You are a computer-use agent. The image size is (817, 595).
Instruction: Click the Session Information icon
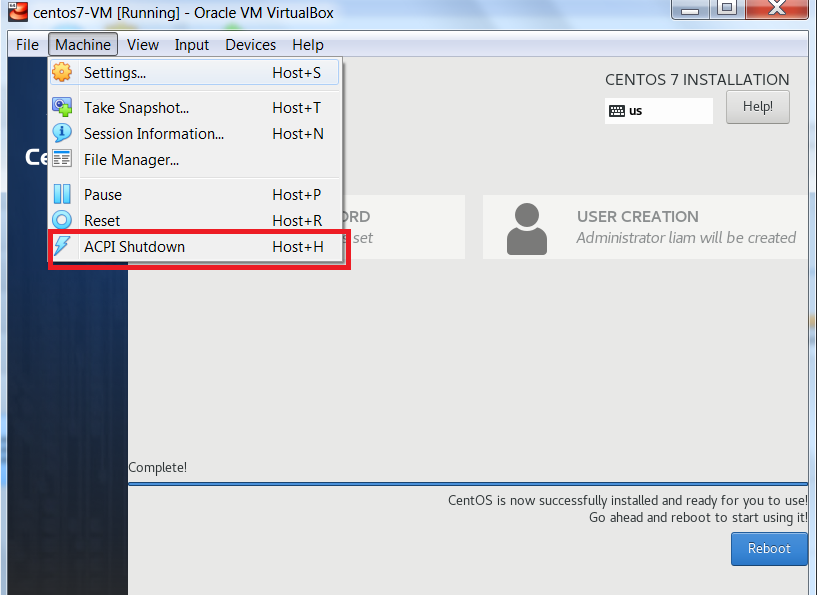(62, 133)
